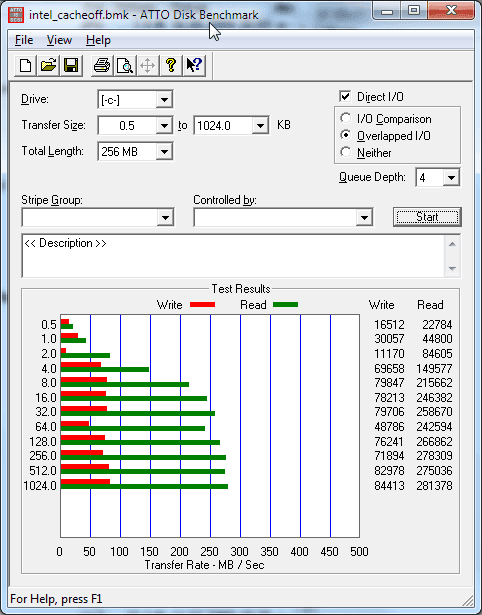
Task: Minimize the ATTO Disk Benchmark window
Action: (x=387, y=11)
